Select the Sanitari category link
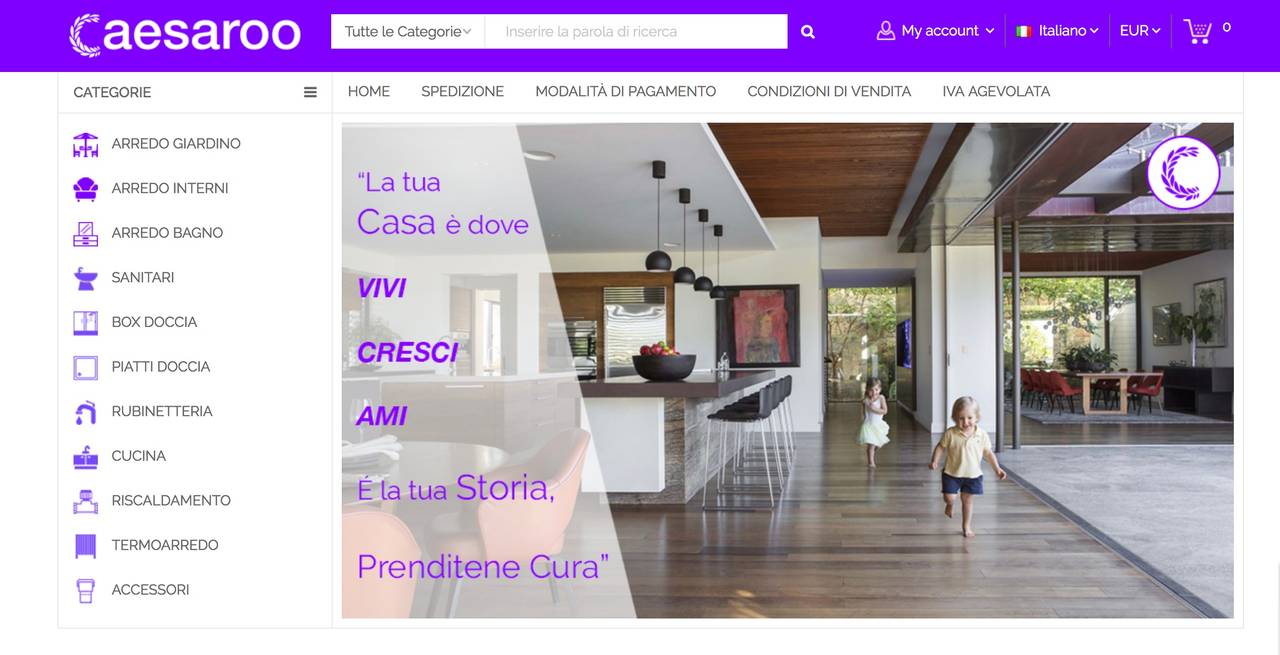The image size is (1280, 655). point(143,277)
